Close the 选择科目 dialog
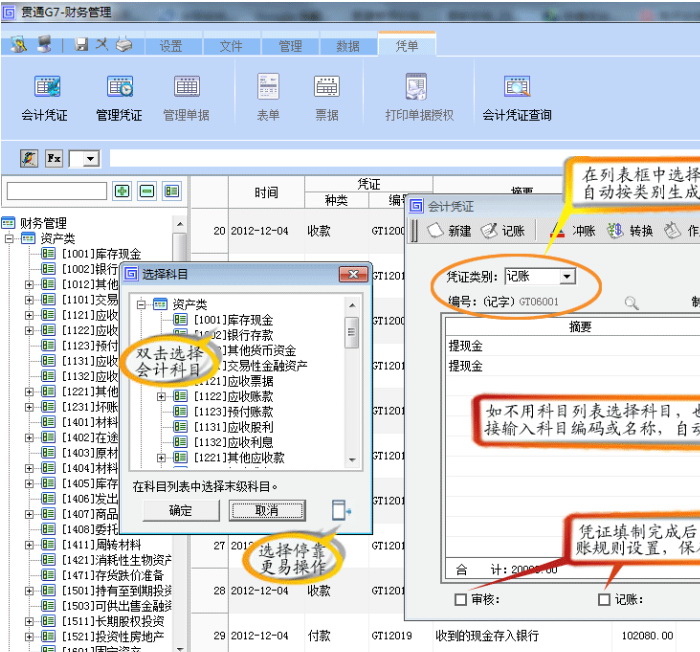Image resolution: width=700 pixels, height=652 pixels. coord(353,274)
